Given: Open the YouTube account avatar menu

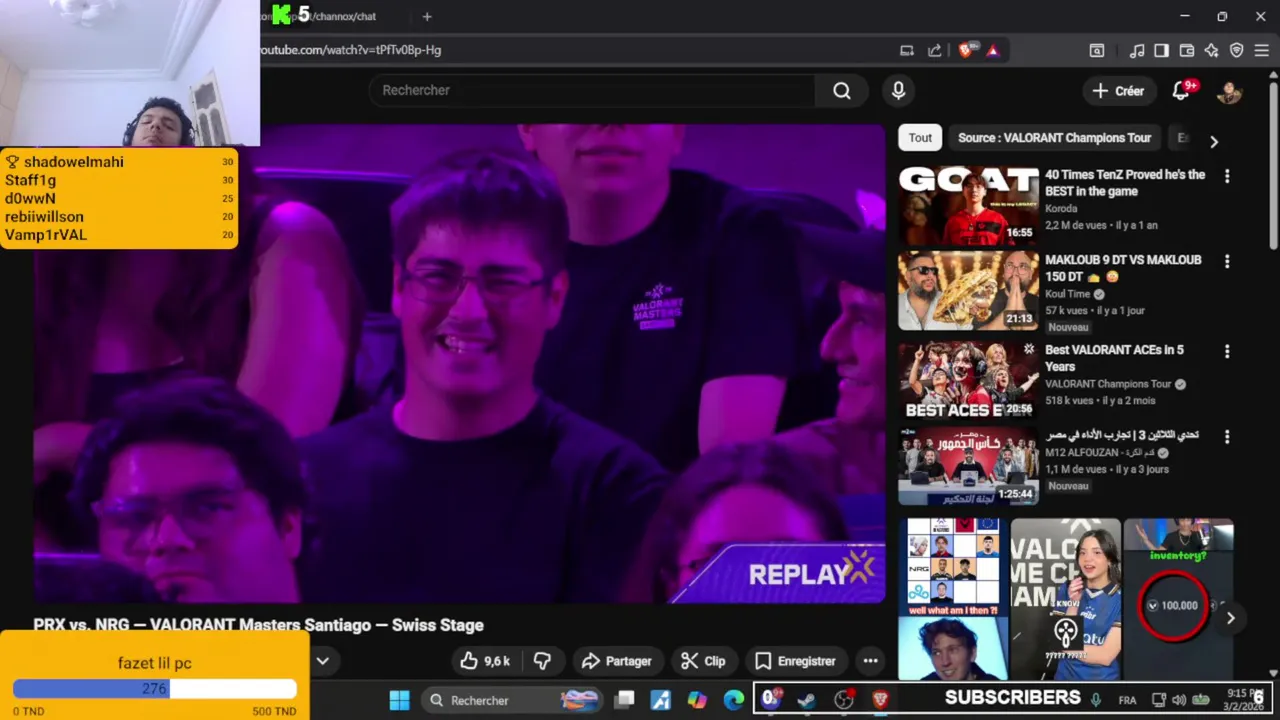Looking at the screenshot, I should click(1229, 91).
